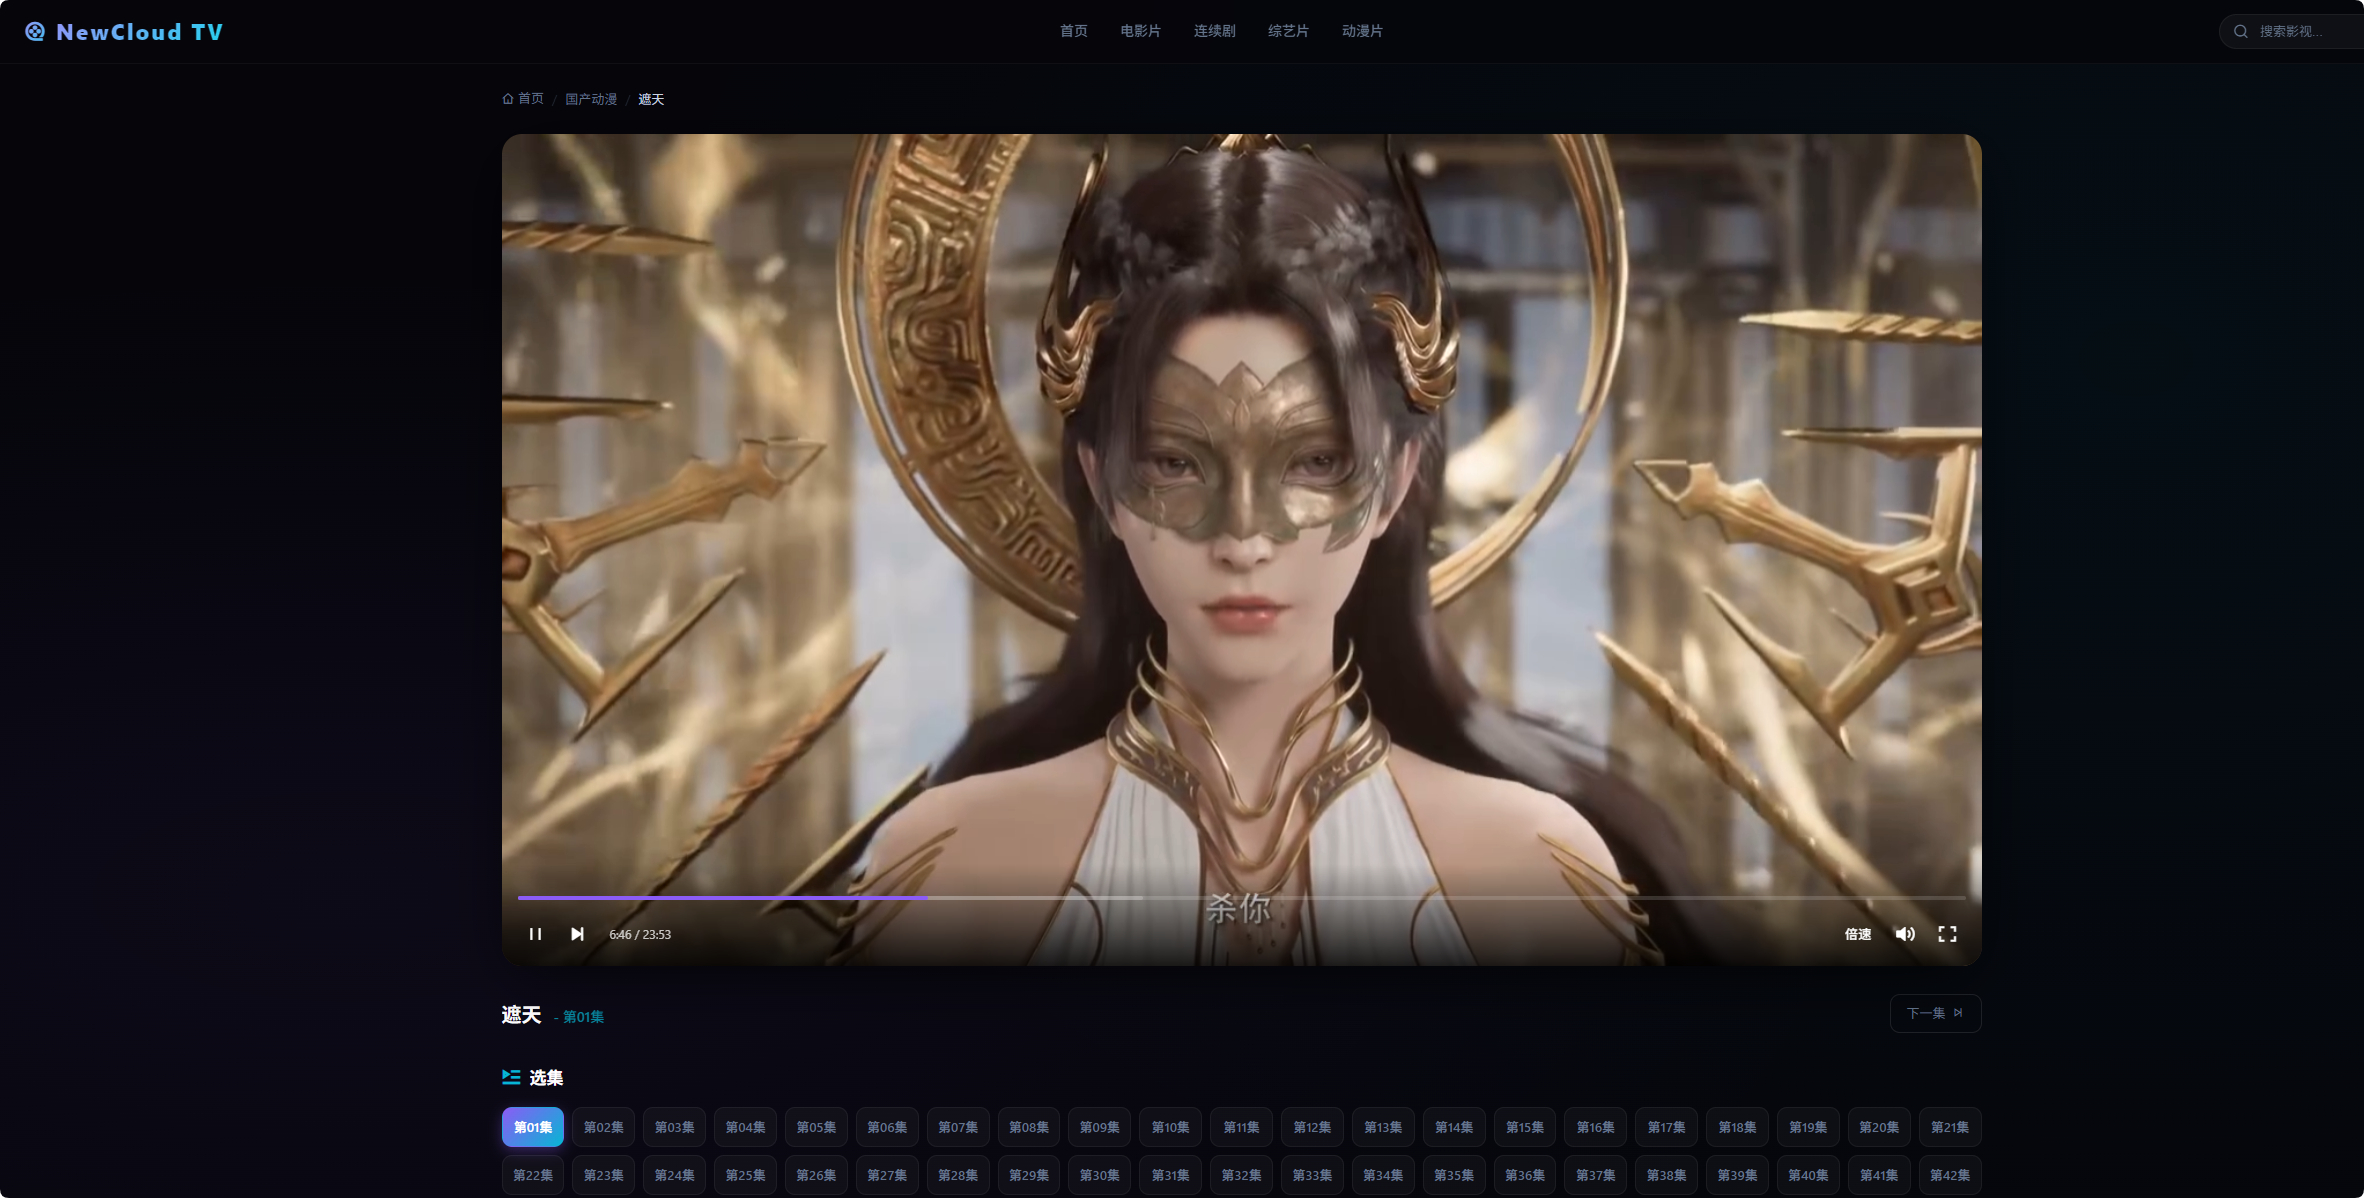Select episode 第20集
The image size is (2364, 1198).
pos(1879,1127)
